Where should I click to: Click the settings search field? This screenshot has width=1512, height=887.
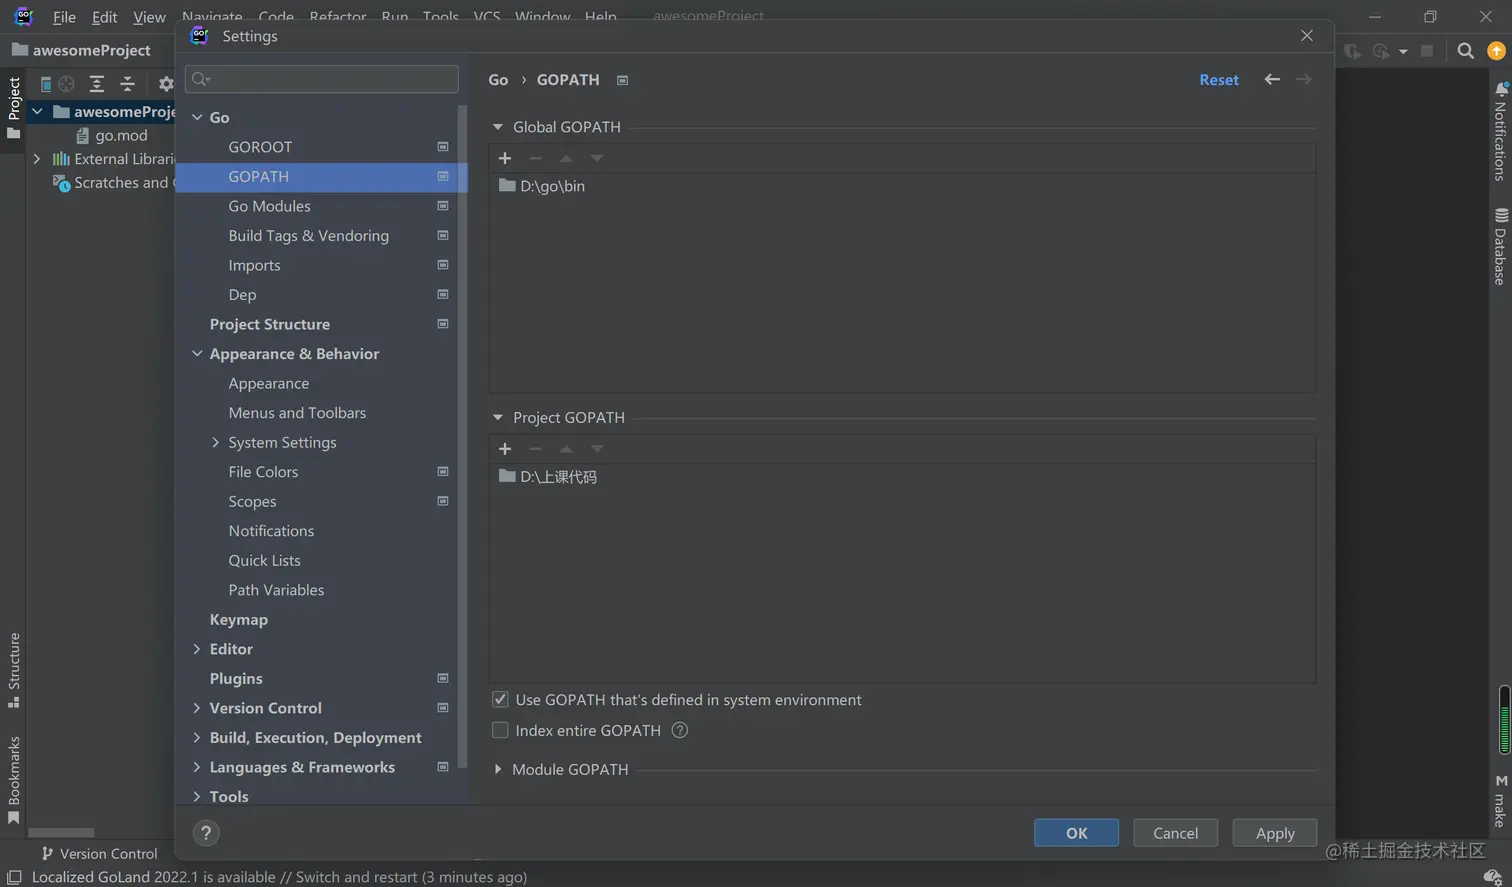pyautogui.click(x=322, y=79)
